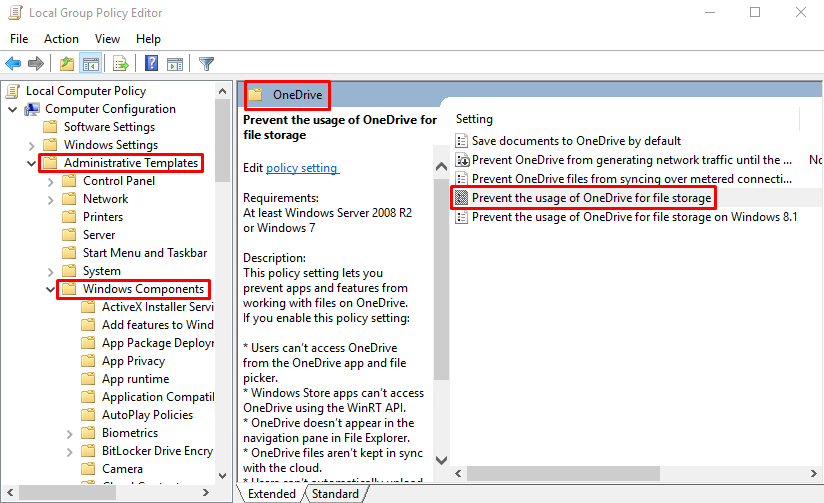The width and height of the screenshot is (824, 503).
Task: Click the Printers folder icon
Action: (69, 217)
